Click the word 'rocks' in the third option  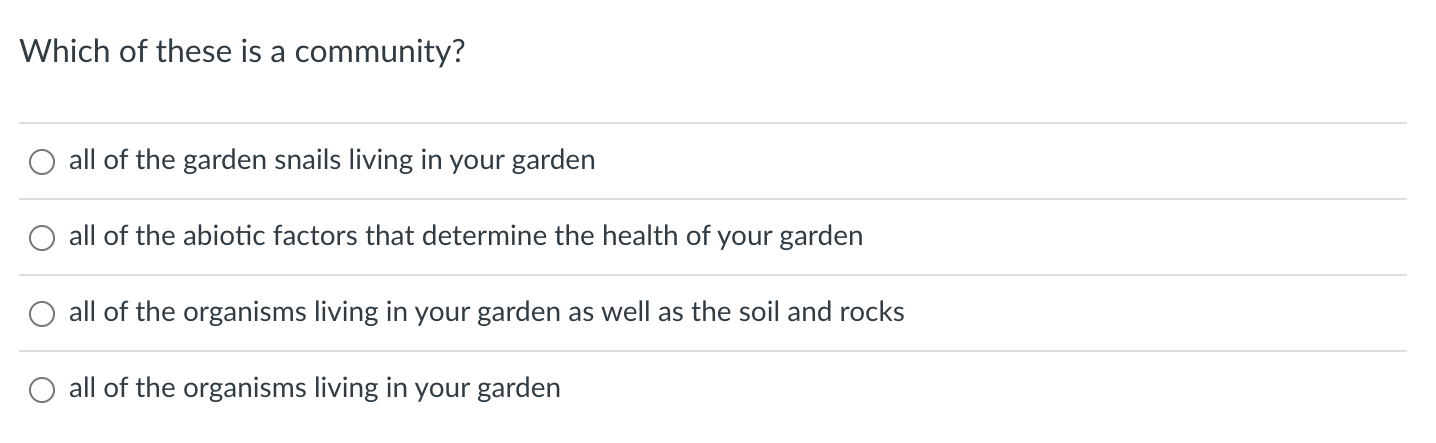tap(874, 312)
